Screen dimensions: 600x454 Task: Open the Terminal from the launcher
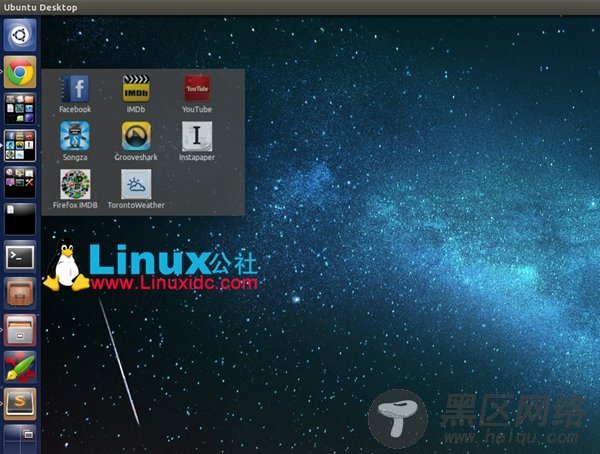point(20,257)
